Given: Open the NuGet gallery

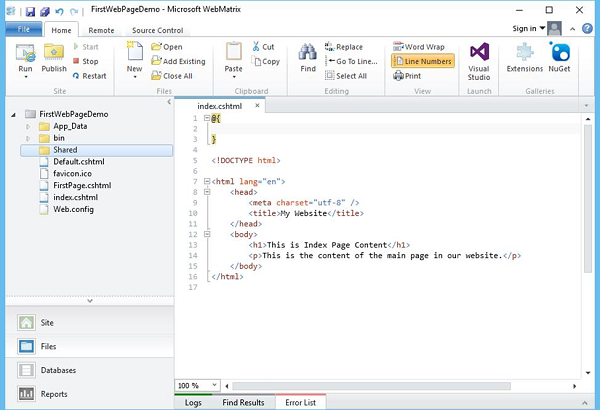Looking at the screenshot, I should (x=560, y=54).
